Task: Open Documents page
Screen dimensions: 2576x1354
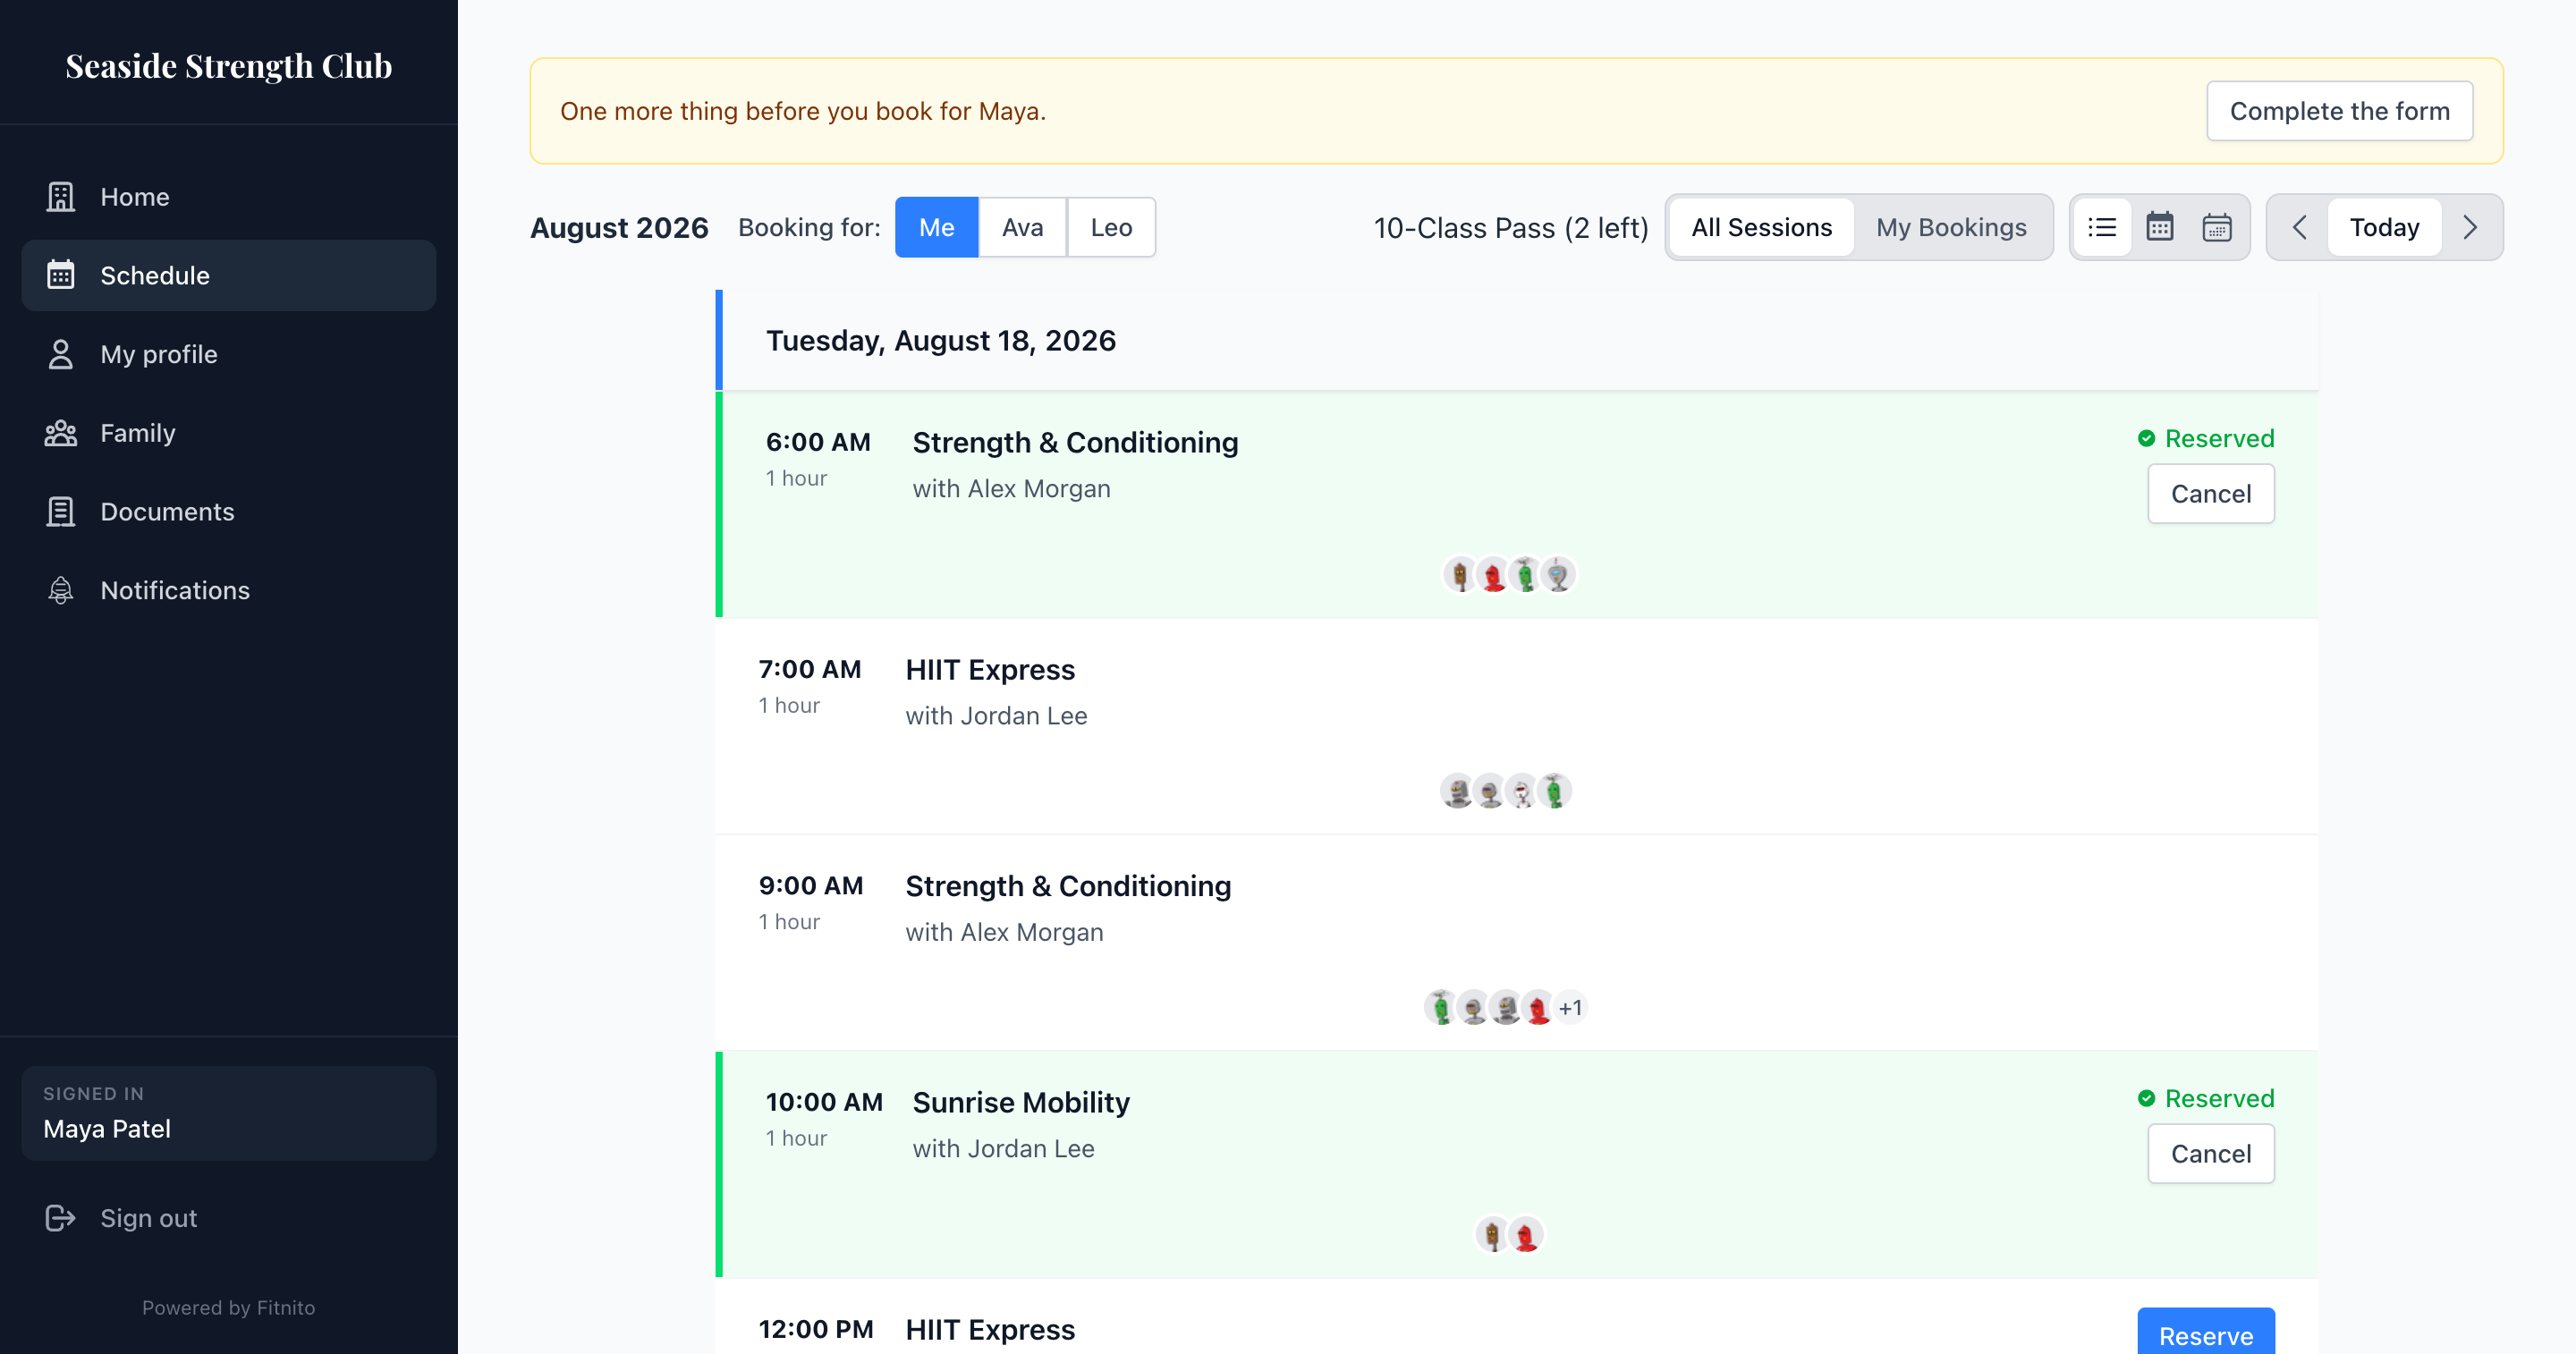Action: (229, 512)
